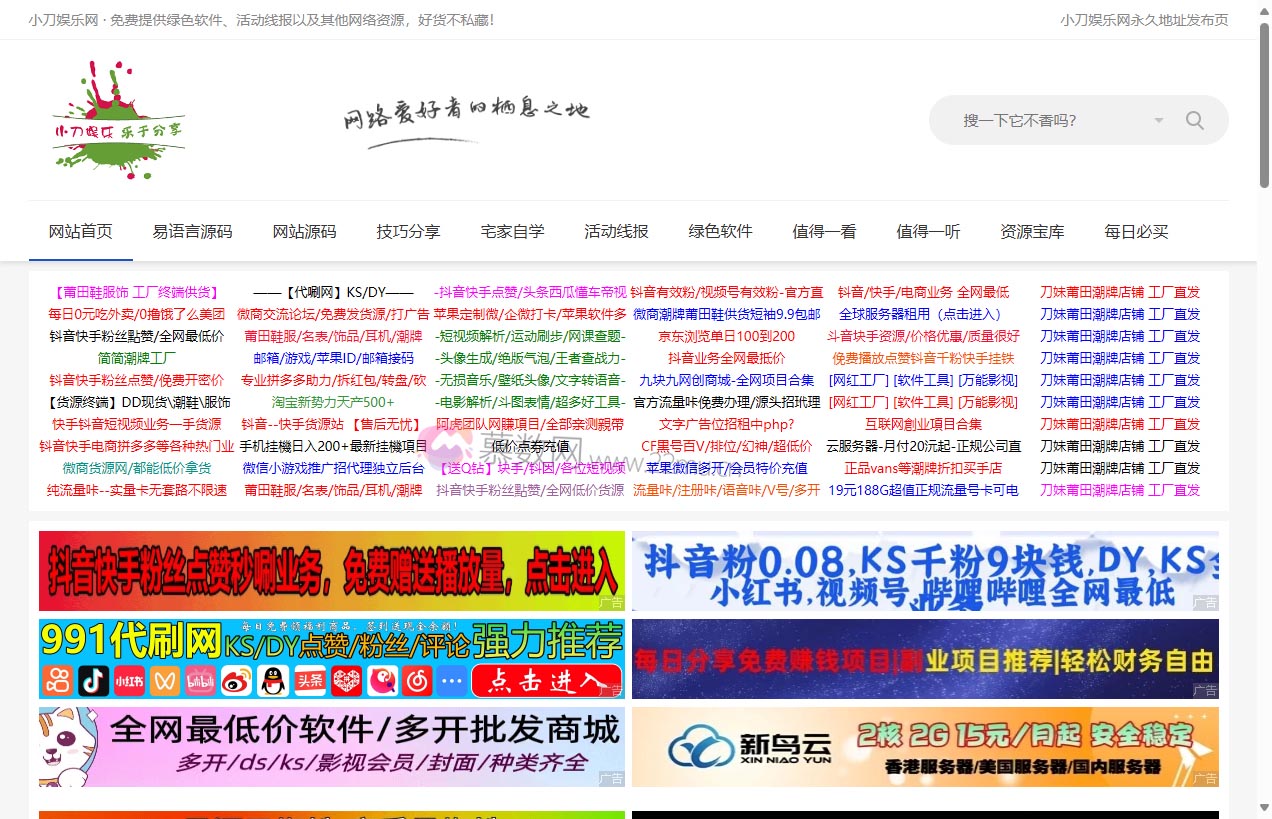Open the Xiaohongshu icon in the ad banner
Screen dimensions: 1272x819
[x=130, y=680]
